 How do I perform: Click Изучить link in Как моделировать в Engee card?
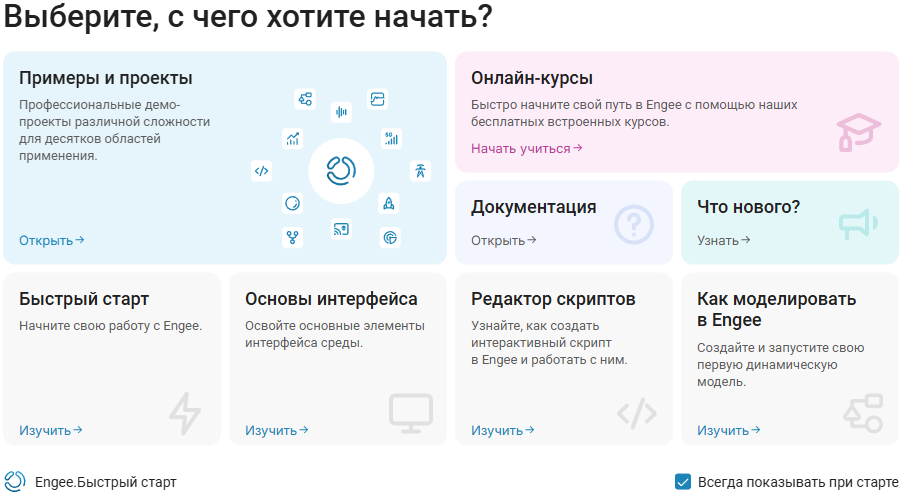[x=729, y=431]
